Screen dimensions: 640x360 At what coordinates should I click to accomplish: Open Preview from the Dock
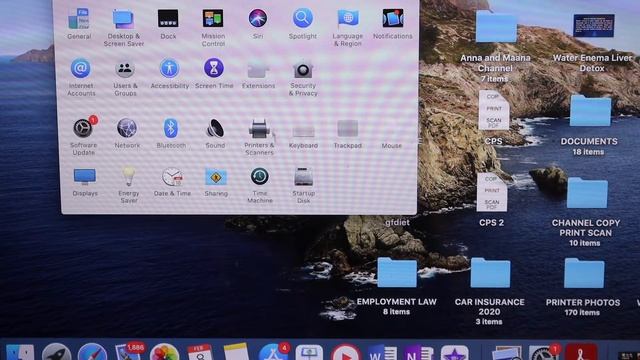(506, 353)
